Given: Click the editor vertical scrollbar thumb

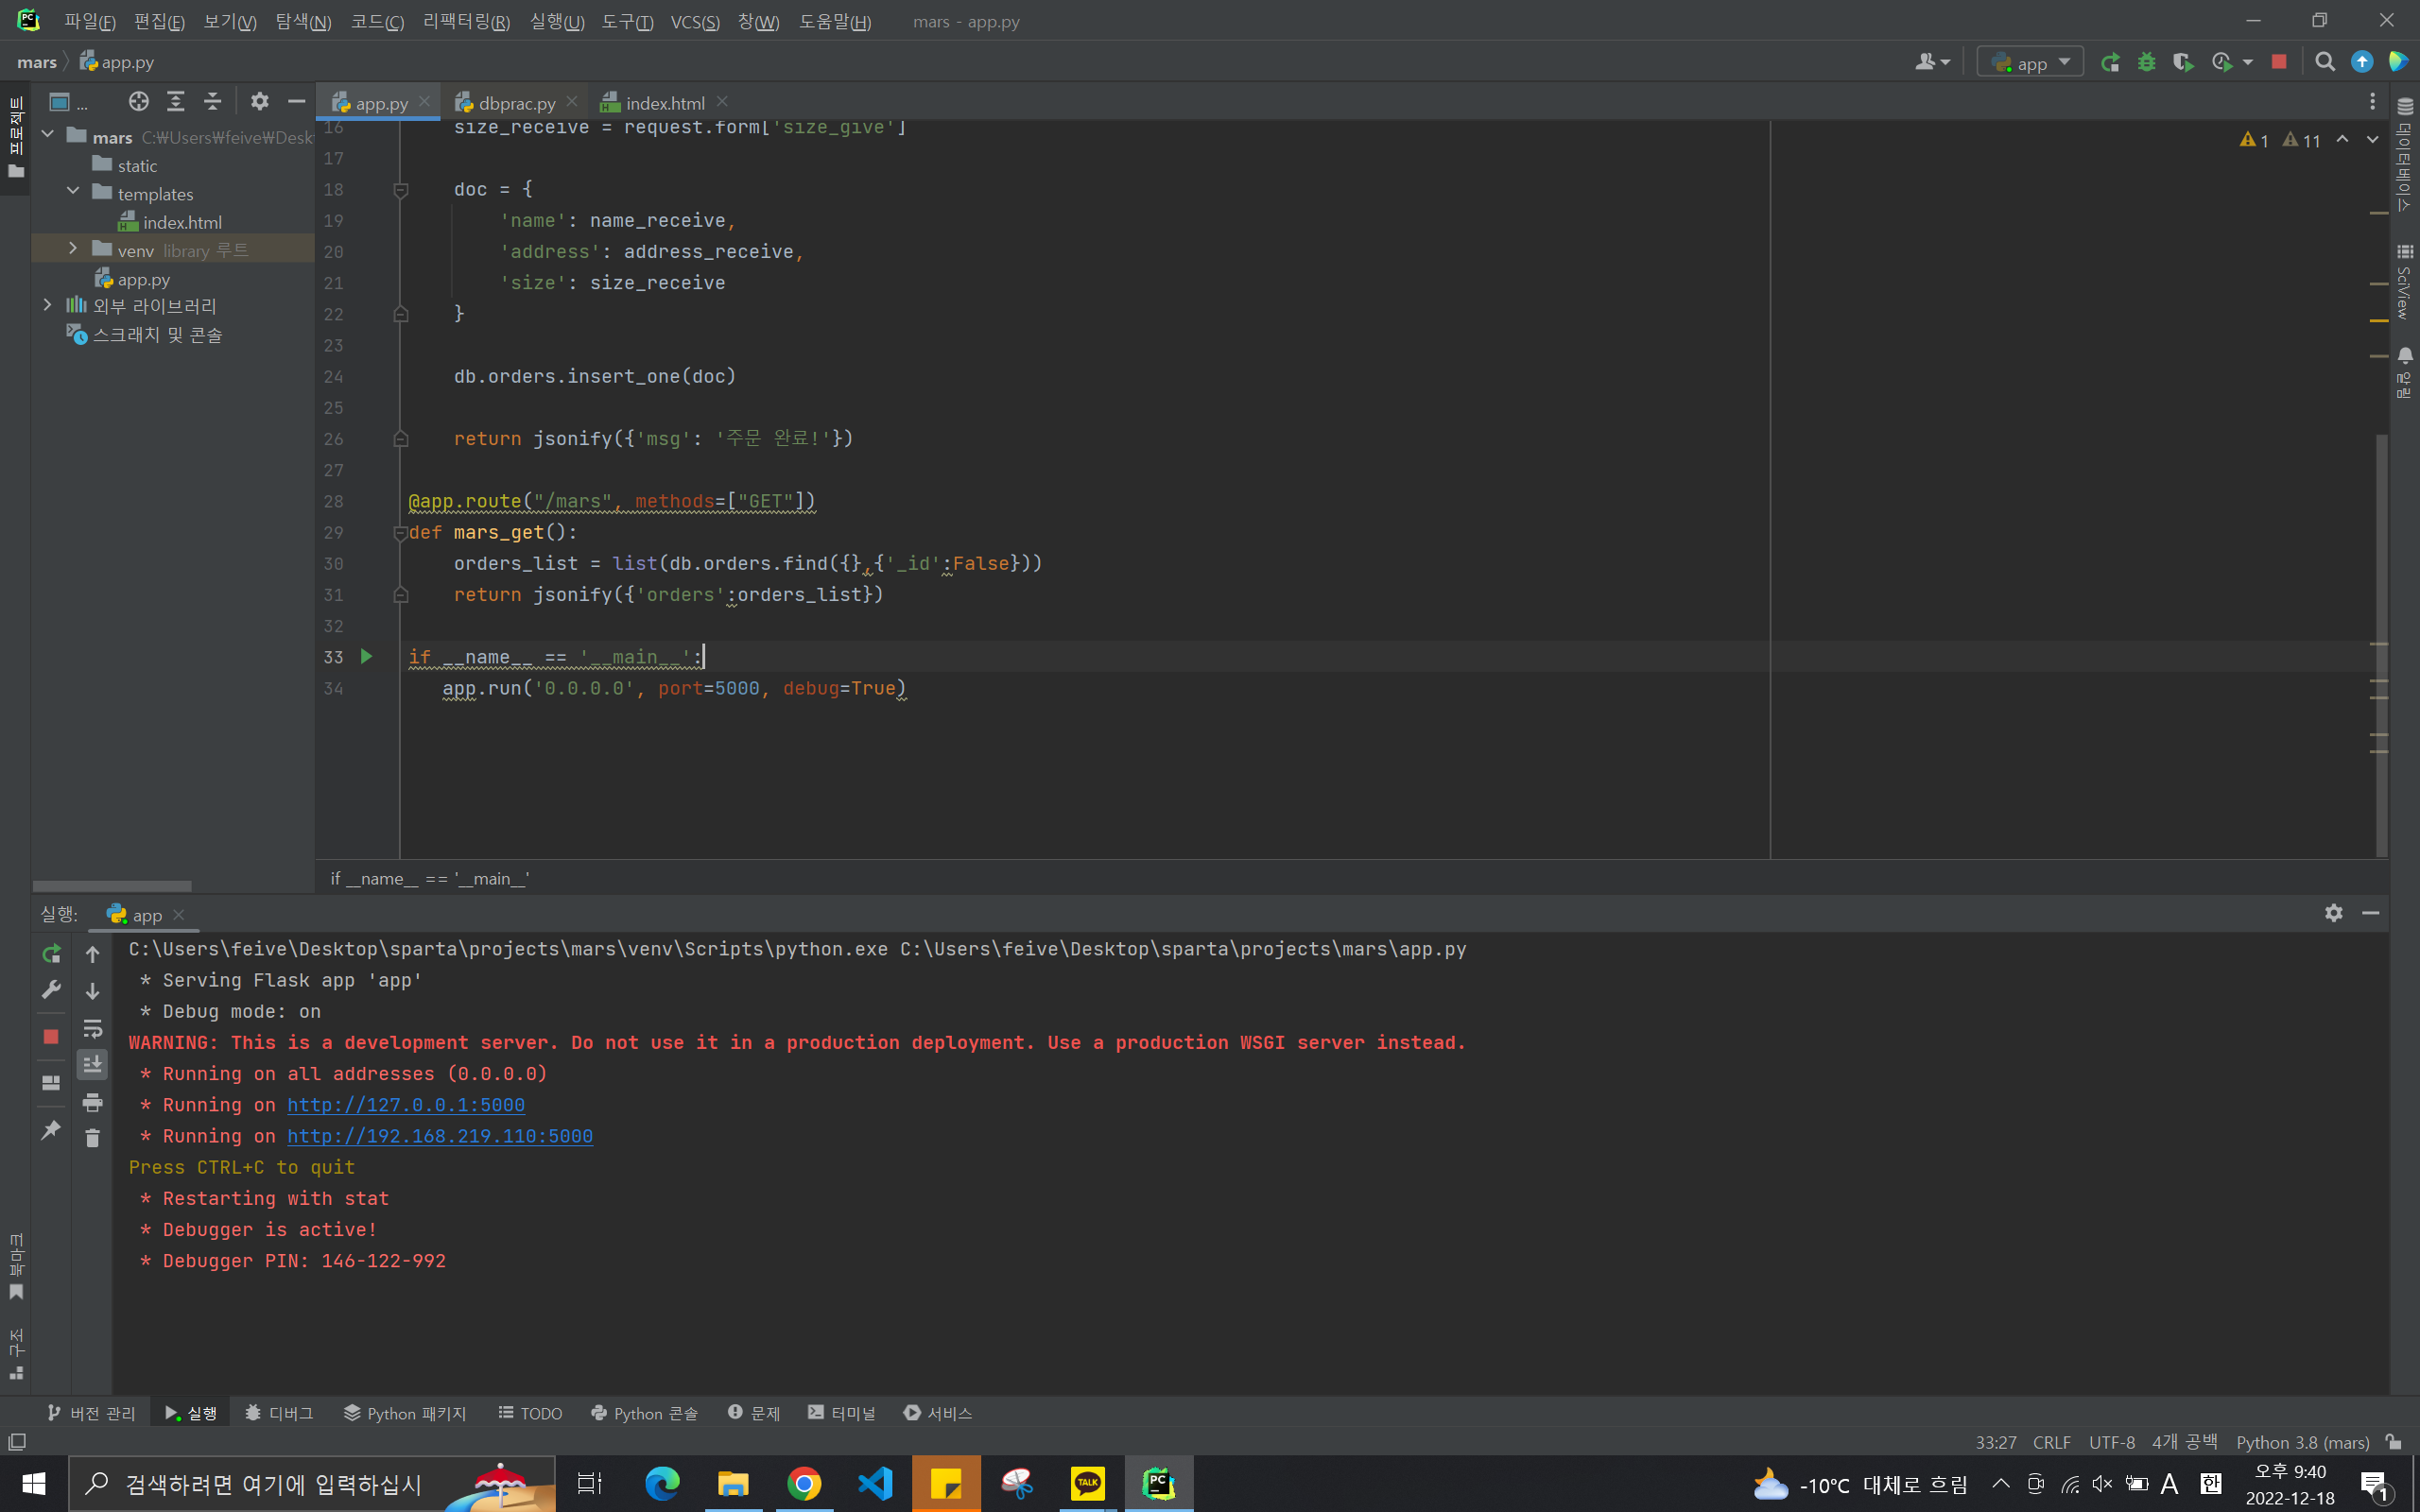Looking at the screenshot, I should [x=2381, y=645].
